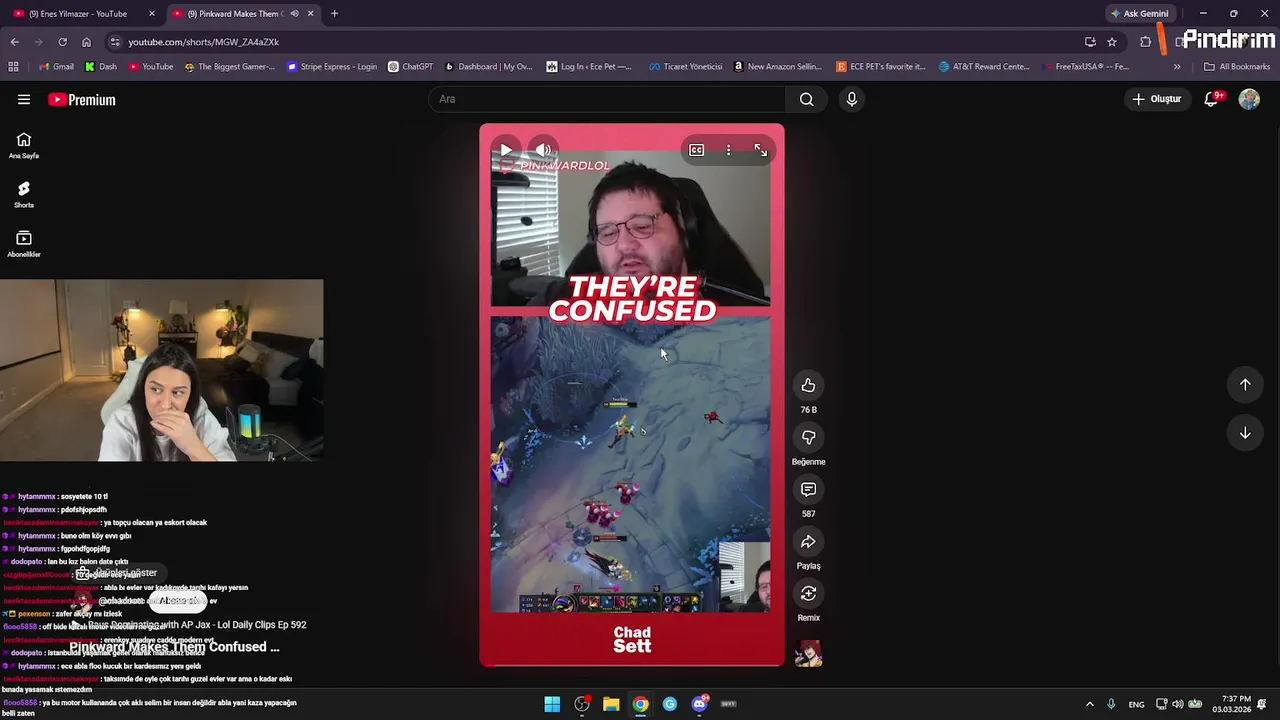Open the Chrome extensions puzzle icon

pyautogui.click(x=1146, y=42)
